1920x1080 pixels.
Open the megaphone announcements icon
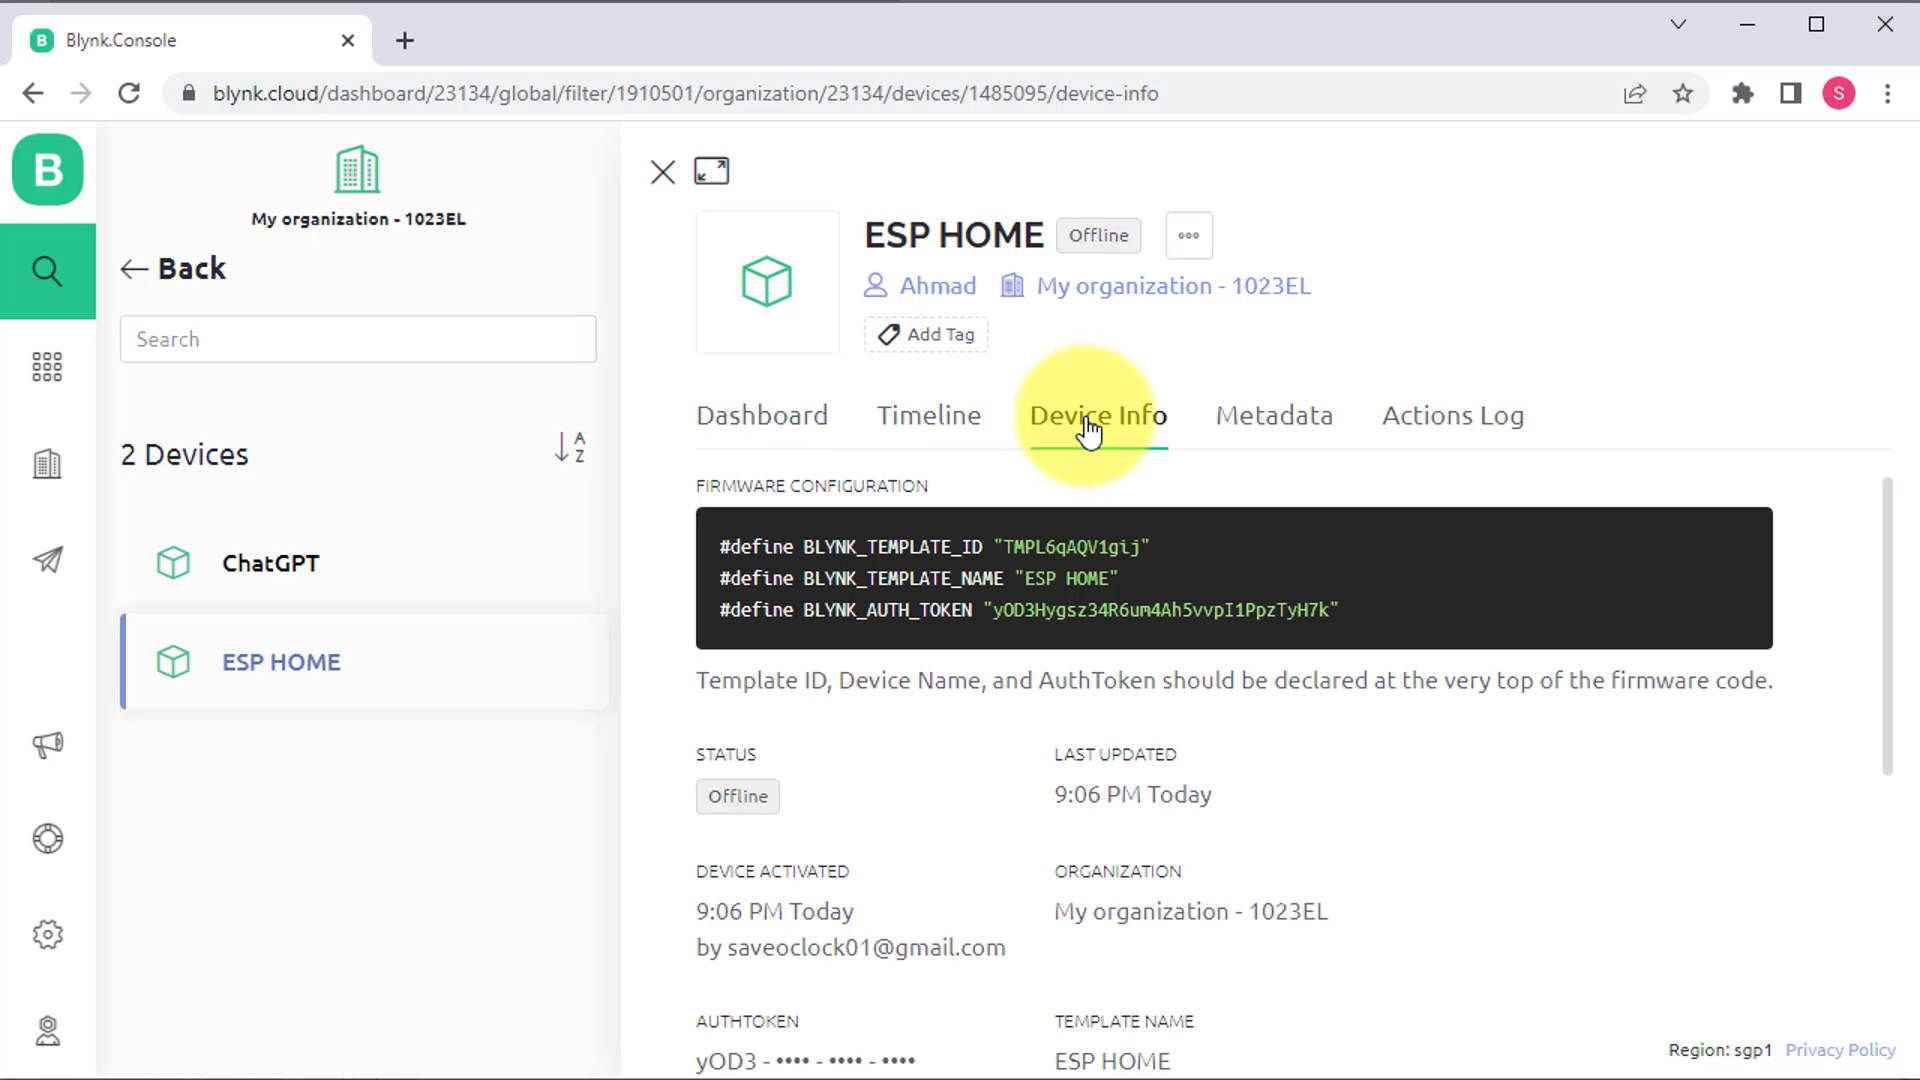pyautogui.click(x=47, y=745)
